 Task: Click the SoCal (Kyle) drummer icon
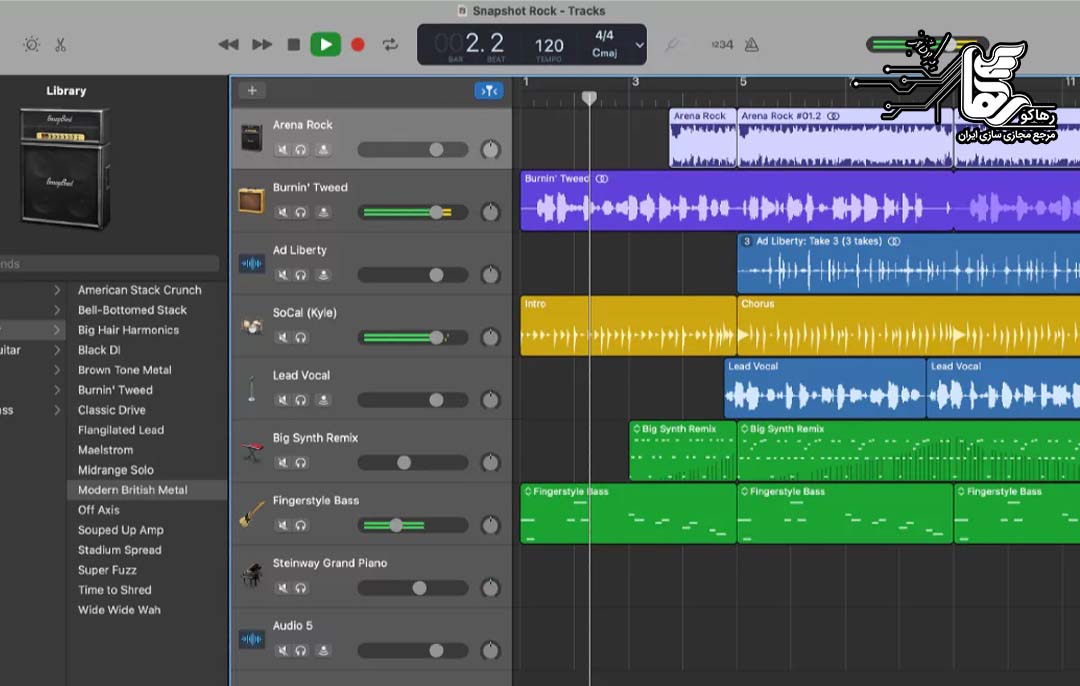pyautogui.click(x=251, y=326)
